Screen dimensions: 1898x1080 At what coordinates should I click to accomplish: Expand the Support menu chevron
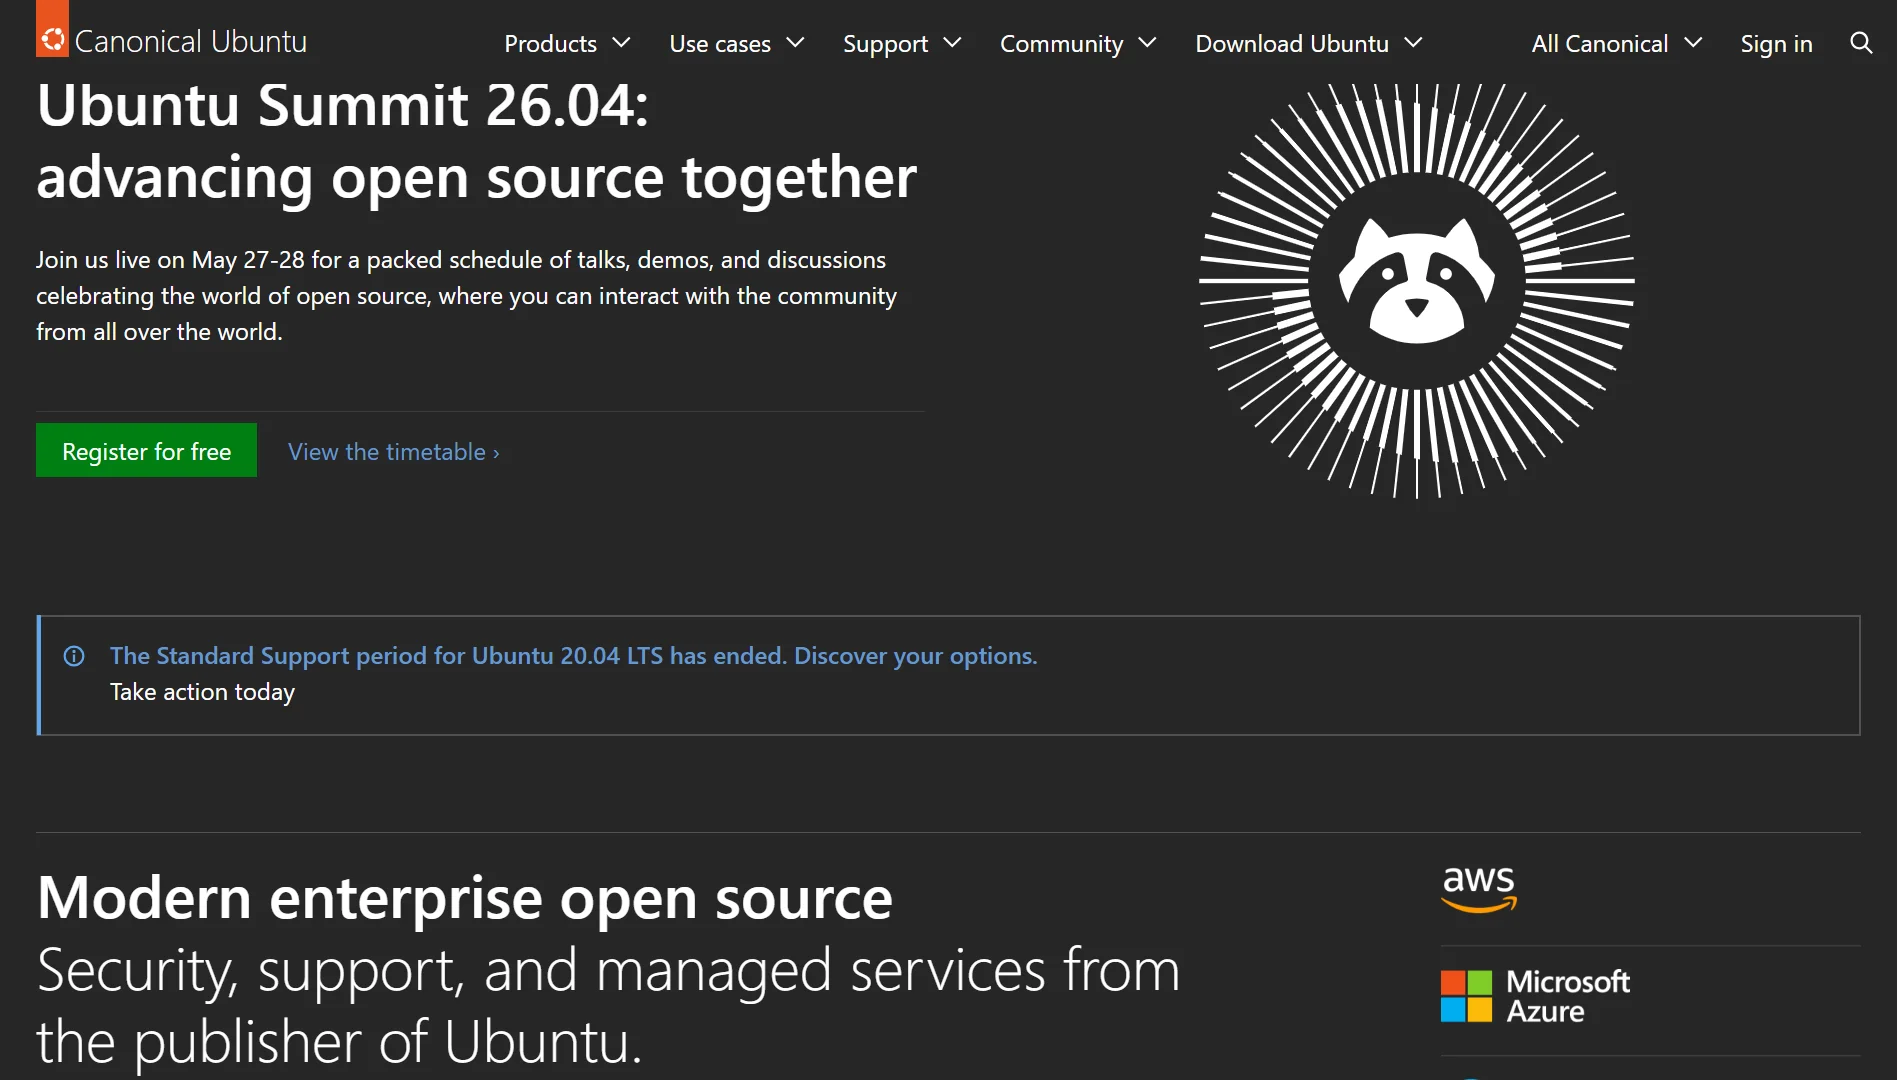pyautogui.click(x=952, y=43)
